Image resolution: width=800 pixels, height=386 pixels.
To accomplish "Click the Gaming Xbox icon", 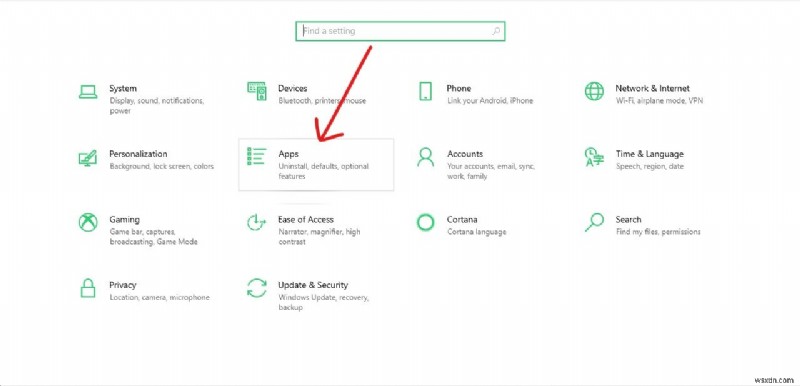I will pyautogui.click(x=88, y=222).
